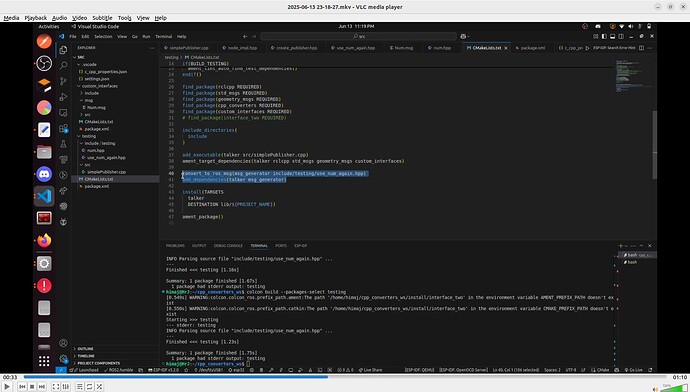The image size is (690, 392).
Task: Switch to the PORTS panel tab
Action: point(281,245)
